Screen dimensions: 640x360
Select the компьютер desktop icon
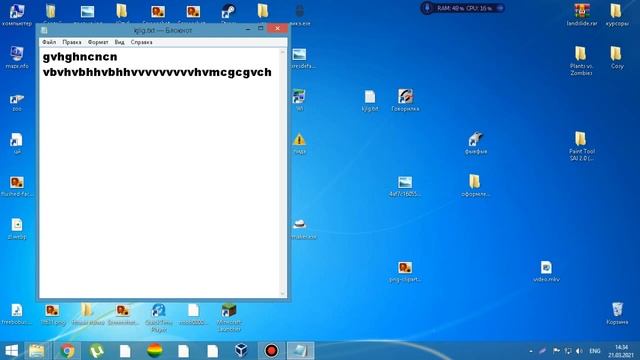(17, 15)
